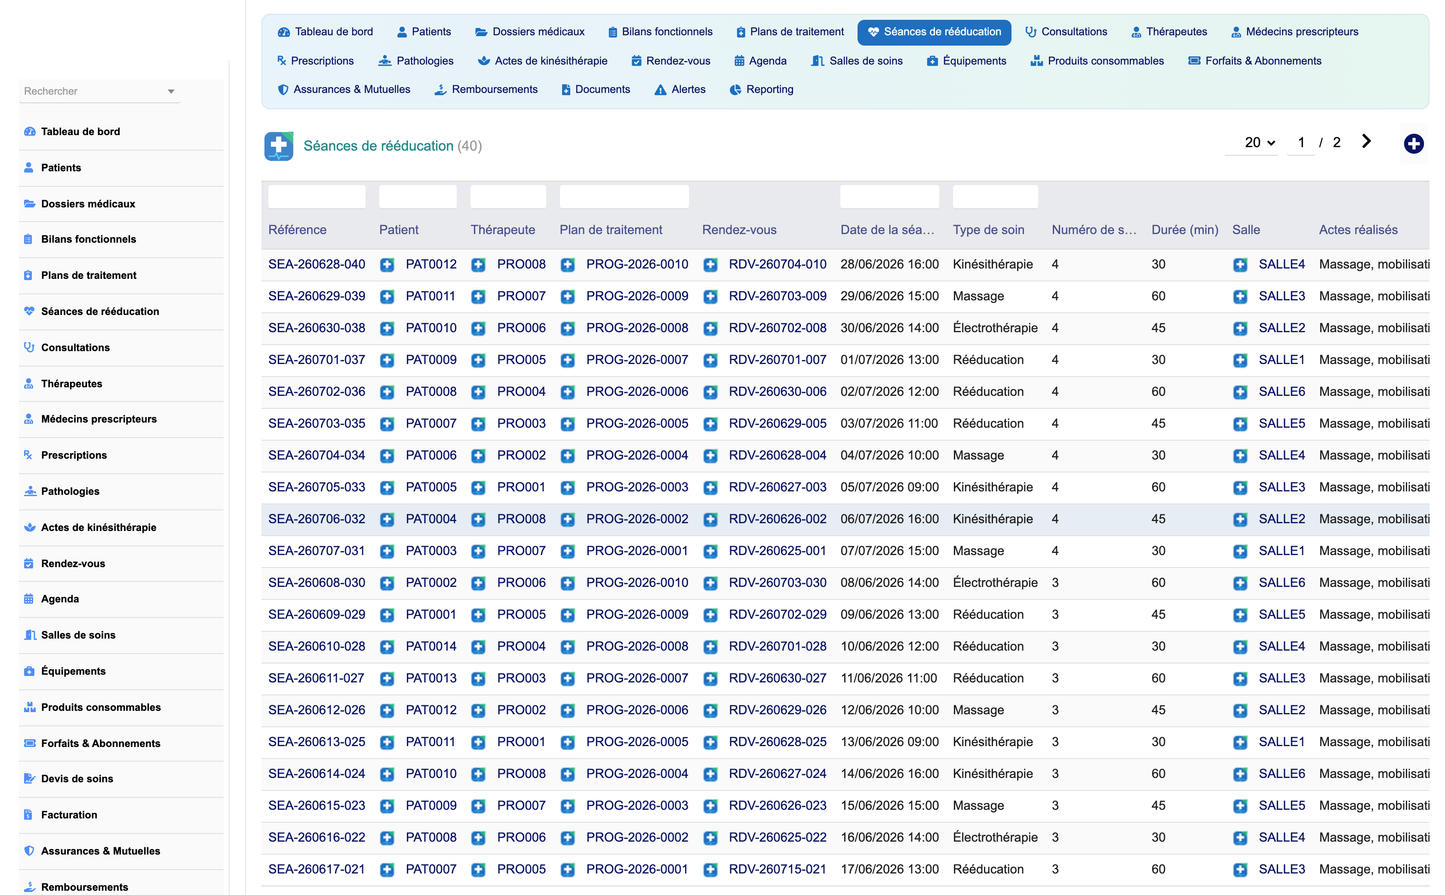Open Actes de kinésithérapie top menu item

(x=542, y=61)
